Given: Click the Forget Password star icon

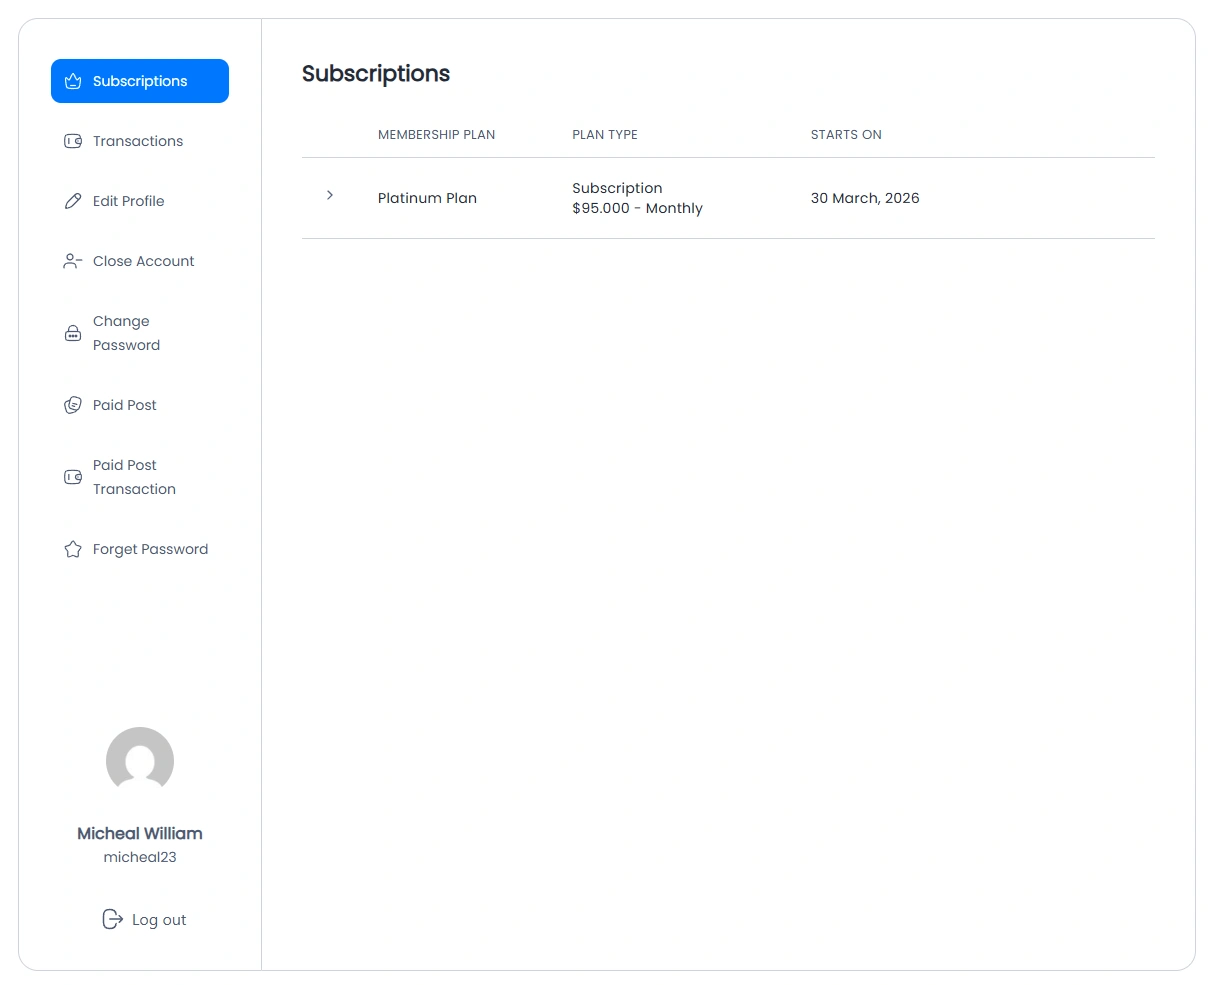Looking at the screenshot, I should click(x=72, y=548).
